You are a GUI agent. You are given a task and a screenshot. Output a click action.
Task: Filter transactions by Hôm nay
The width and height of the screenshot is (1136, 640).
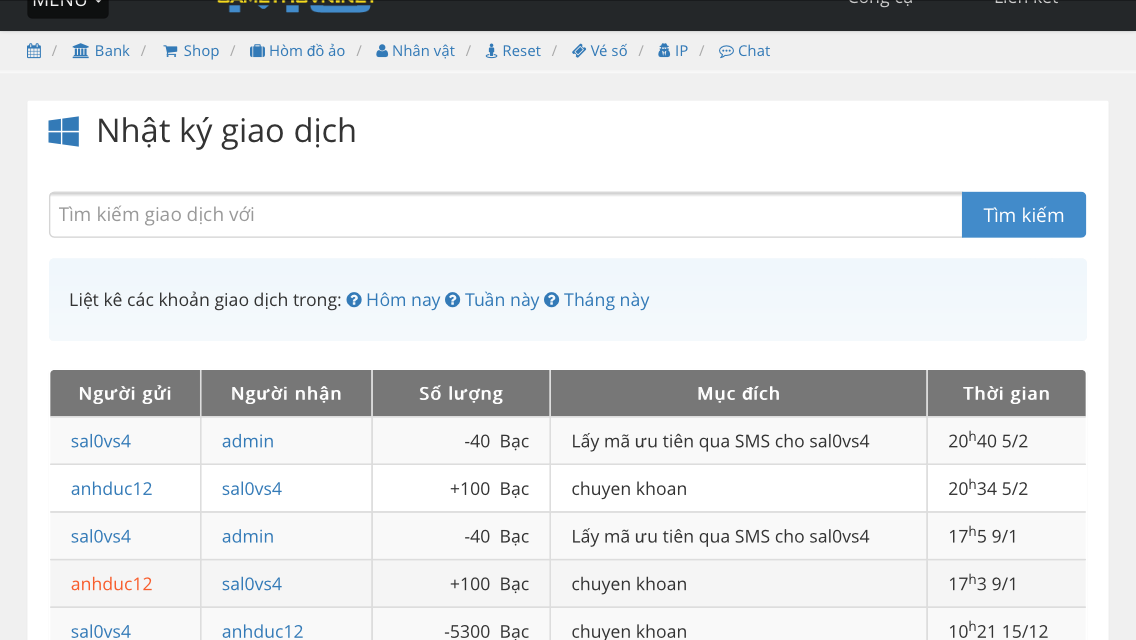tap(394, 300)
